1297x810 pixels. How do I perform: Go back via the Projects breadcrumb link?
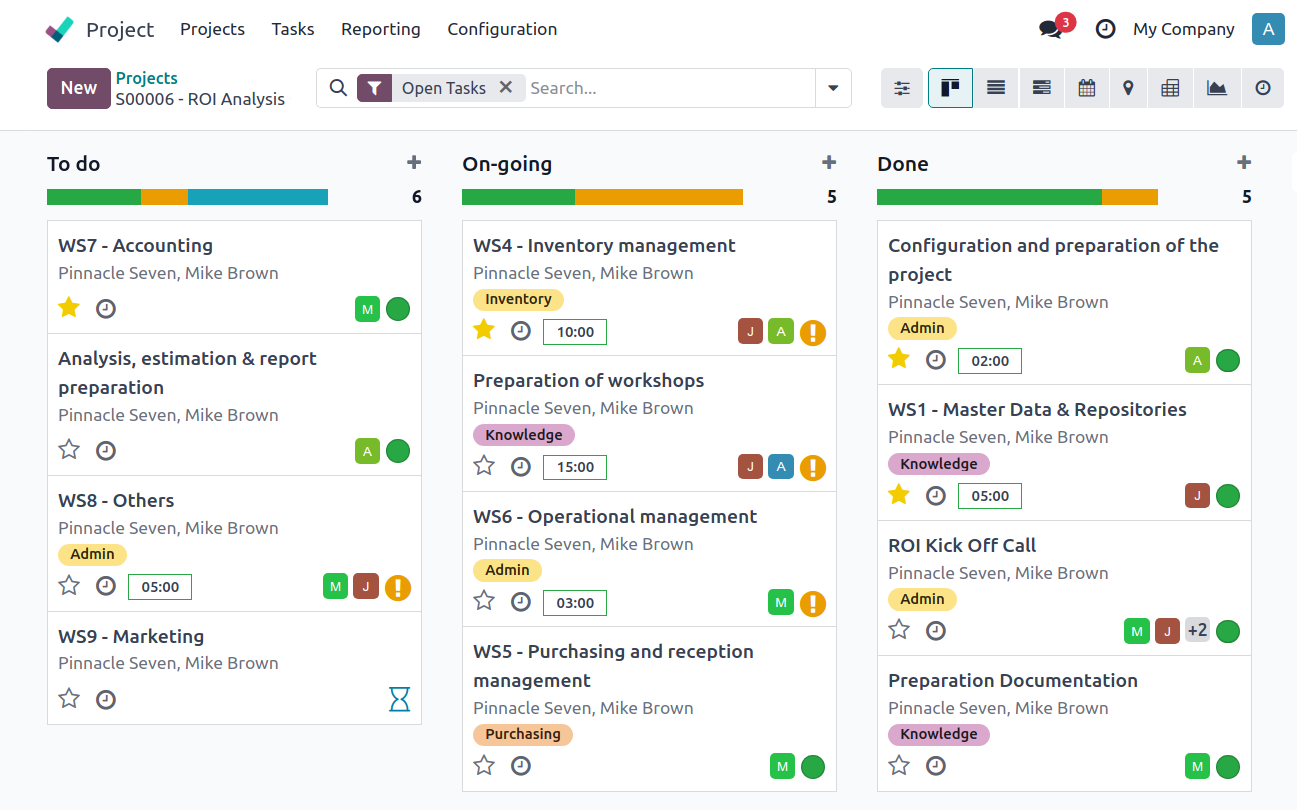pos(146,78)
